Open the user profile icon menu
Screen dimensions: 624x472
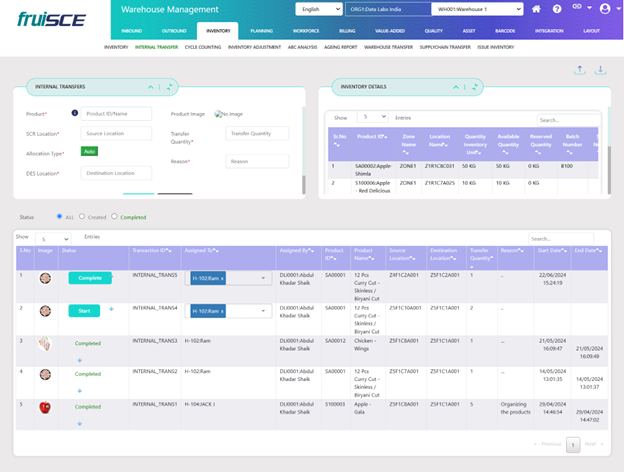[x=606, y=9]
